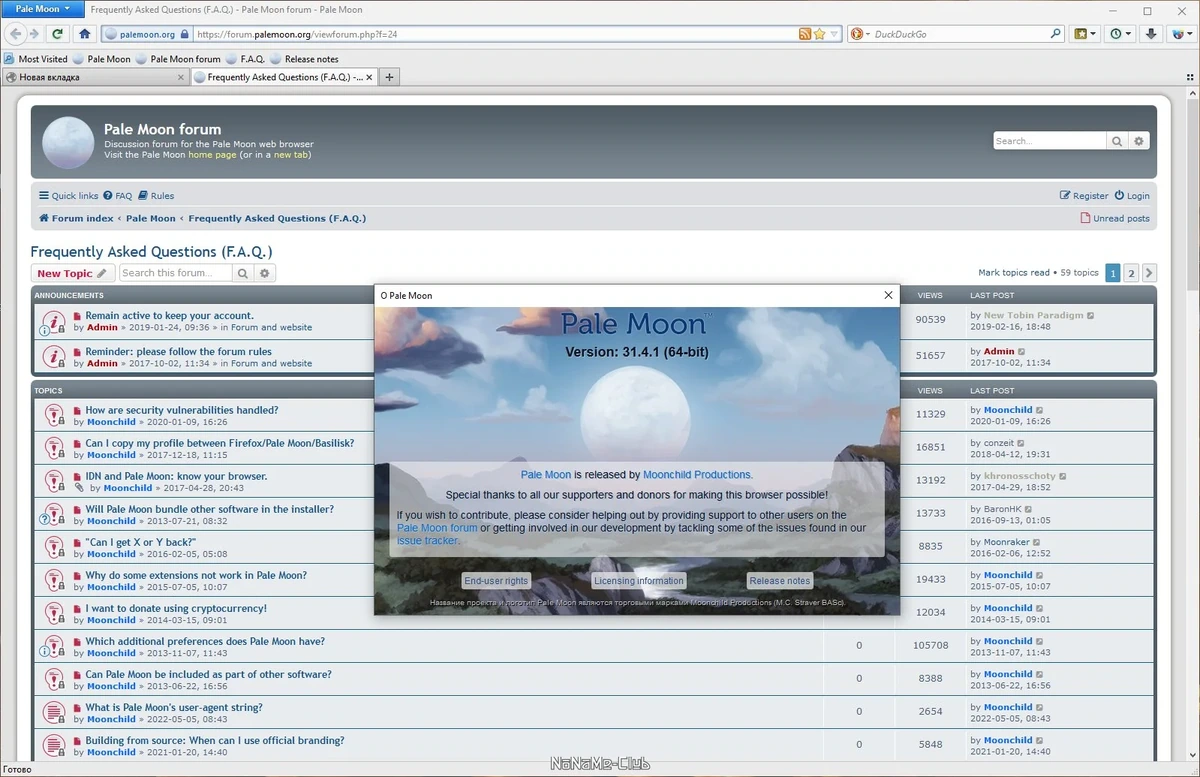
Task: Open advanced search gear in forum header
Action: [x=1138, y=141]
